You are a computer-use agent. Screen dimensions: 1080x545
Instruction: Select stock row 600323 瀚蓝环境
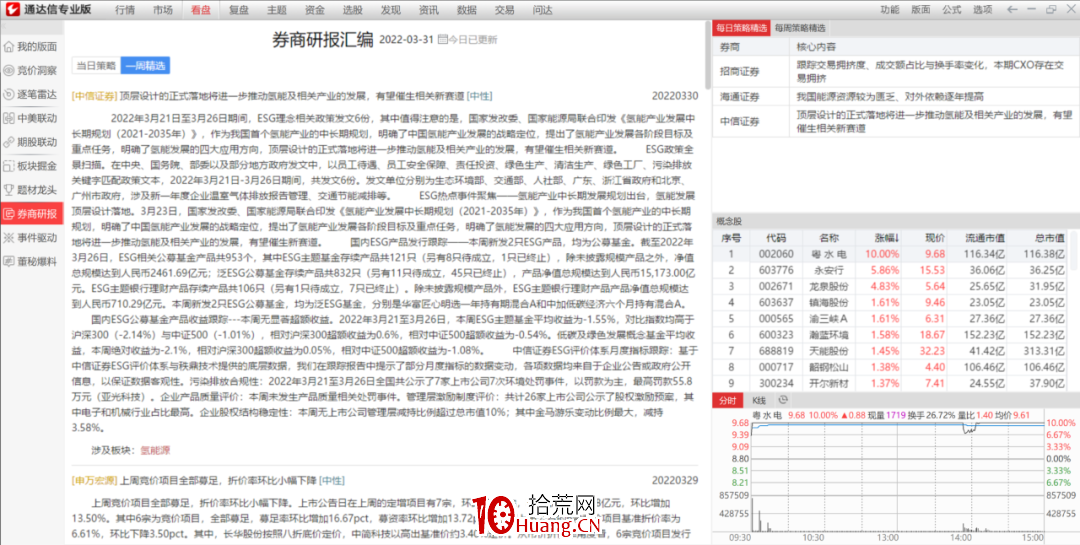890,334
